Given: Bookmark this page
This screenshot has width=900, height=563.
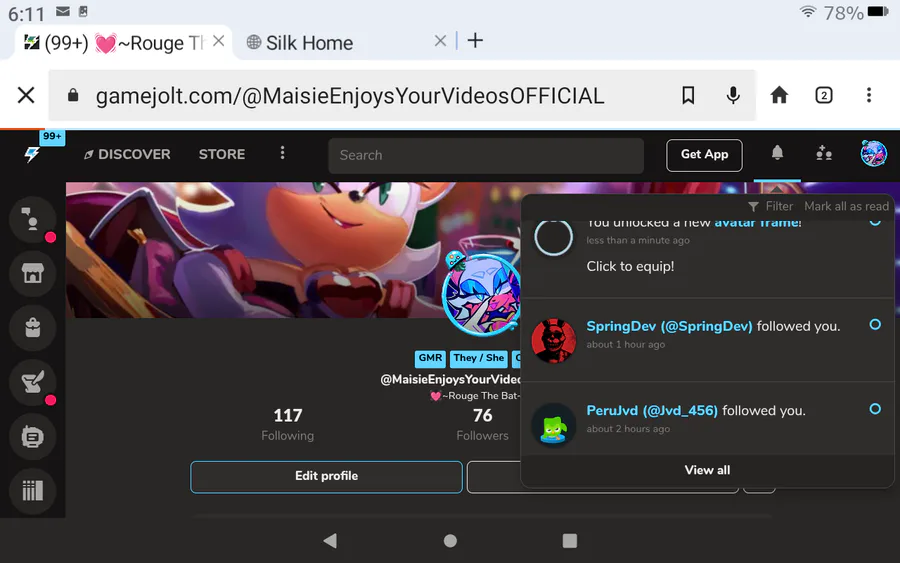Looking at the screenshot, I should (x=688, y=95).
